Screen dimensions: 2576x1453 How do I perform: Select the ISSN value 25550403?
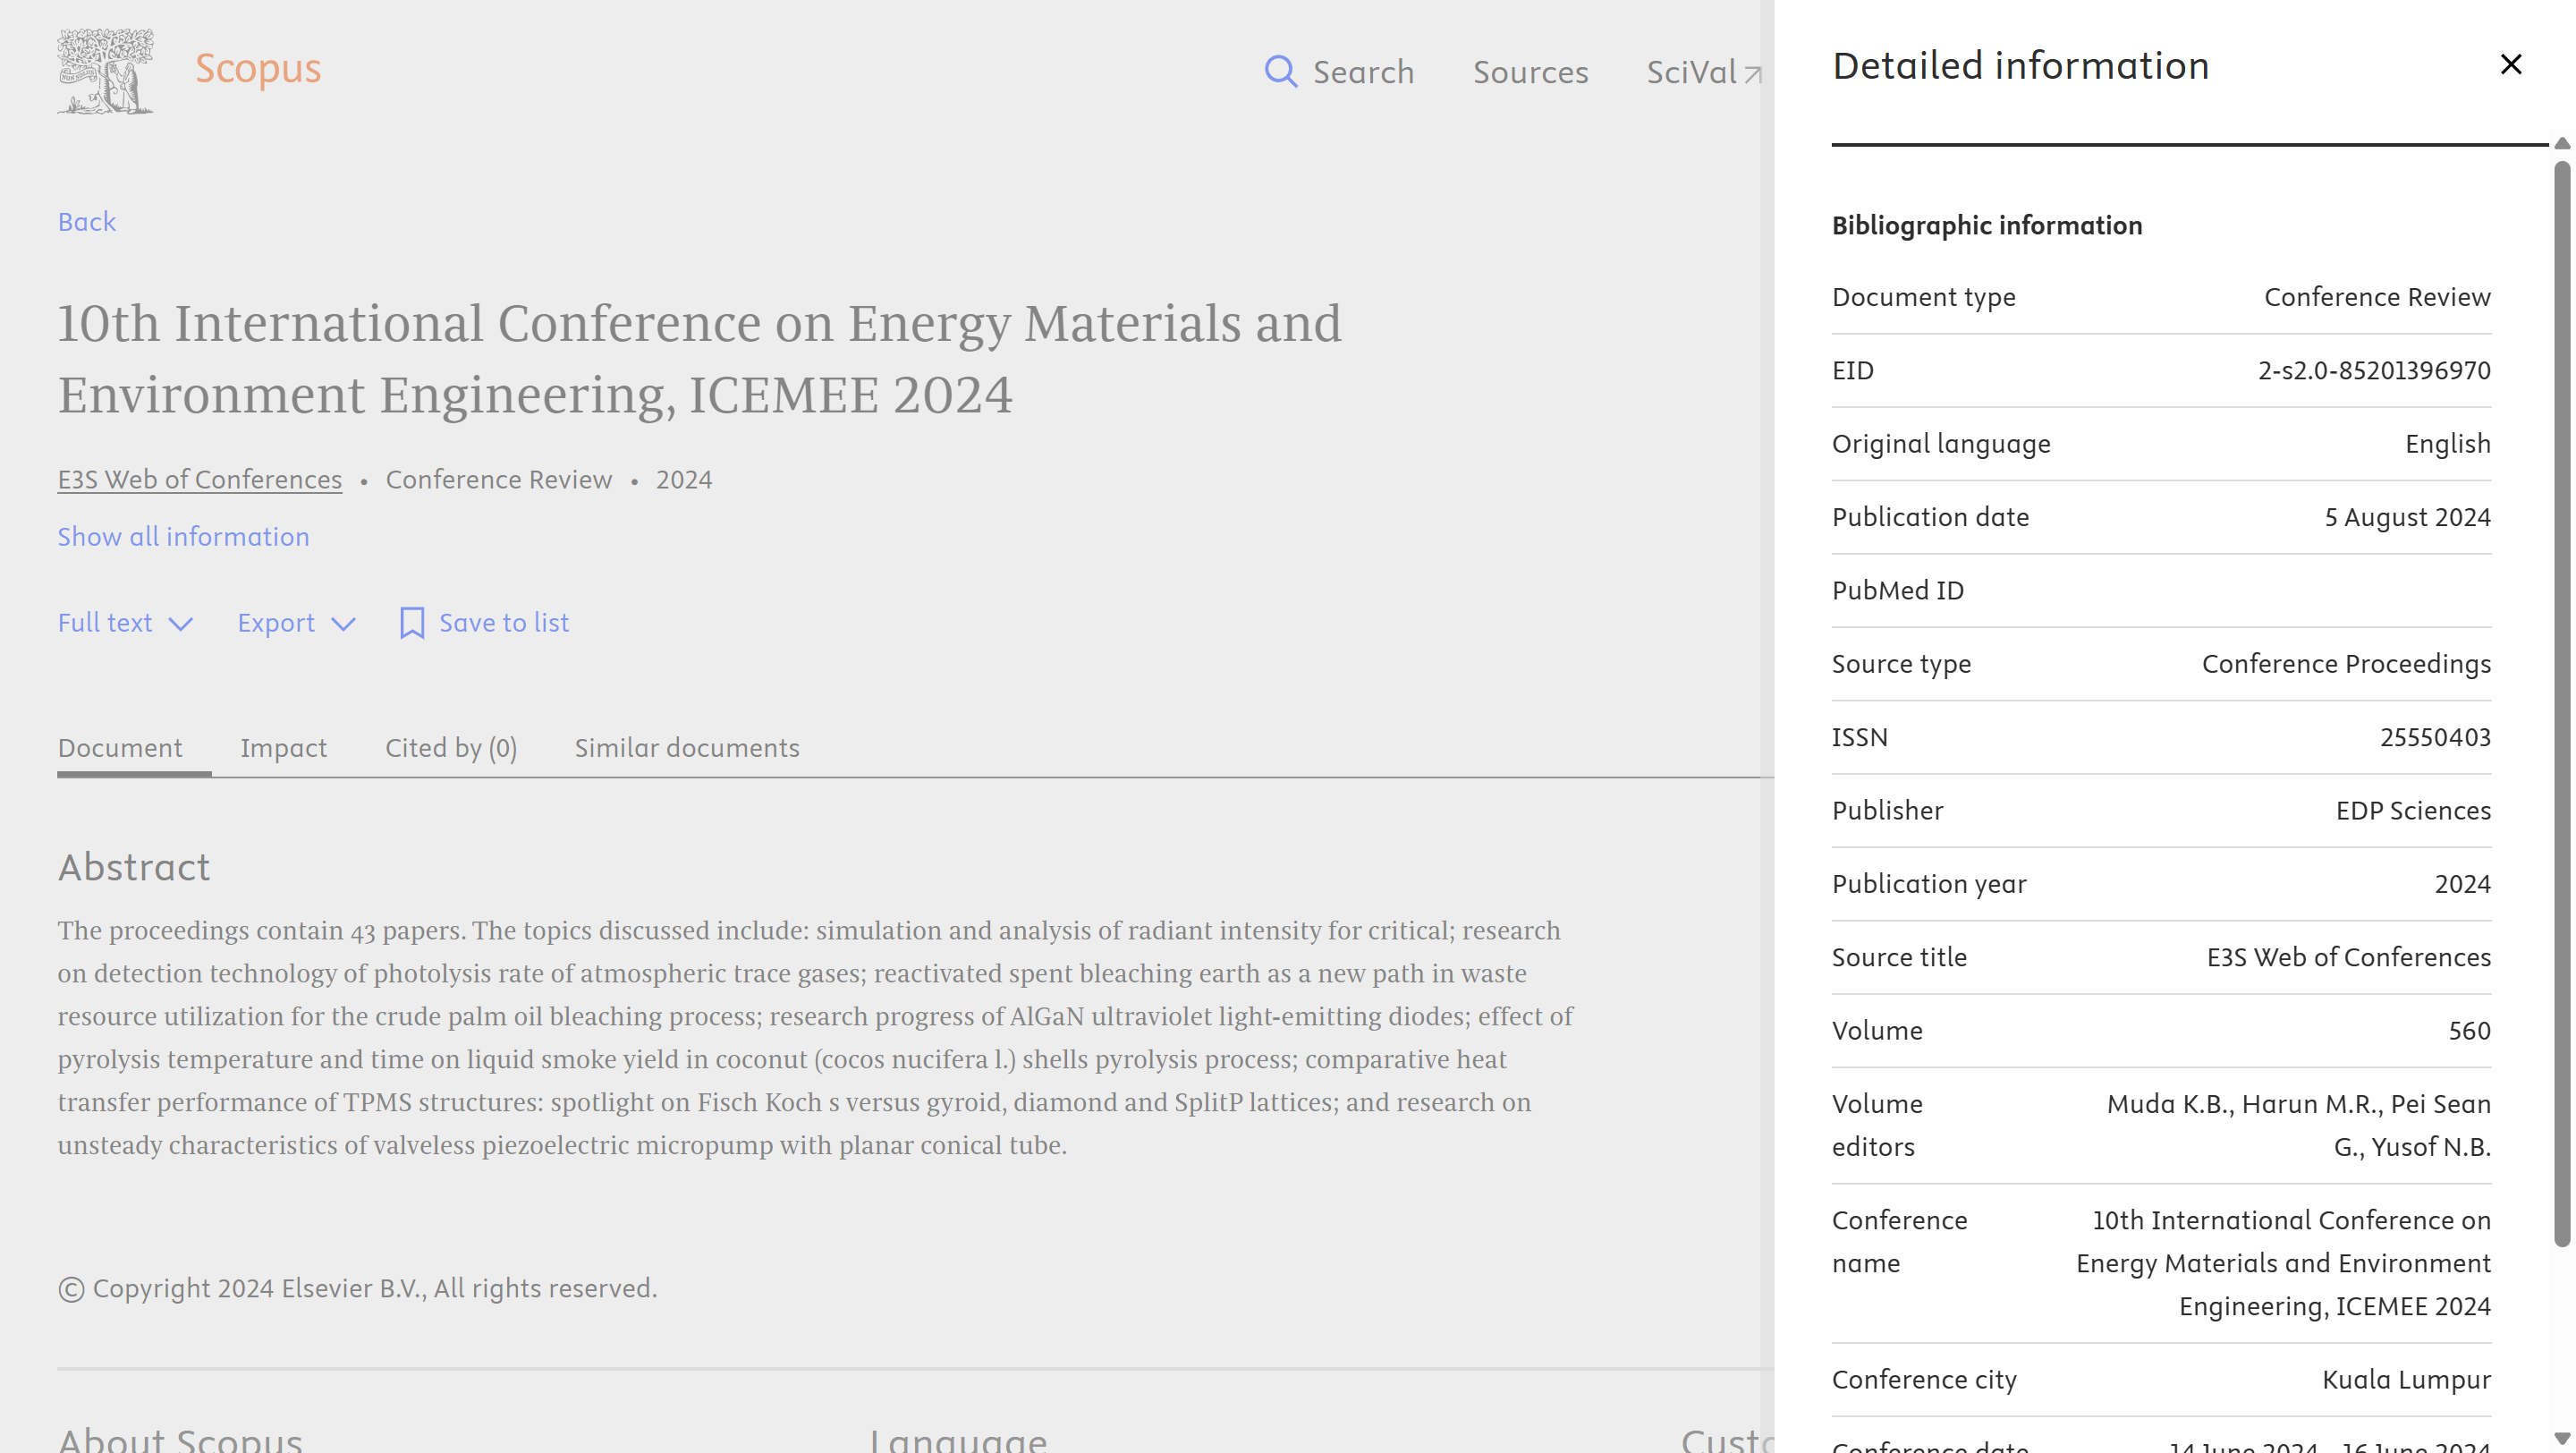(2435, 738)
